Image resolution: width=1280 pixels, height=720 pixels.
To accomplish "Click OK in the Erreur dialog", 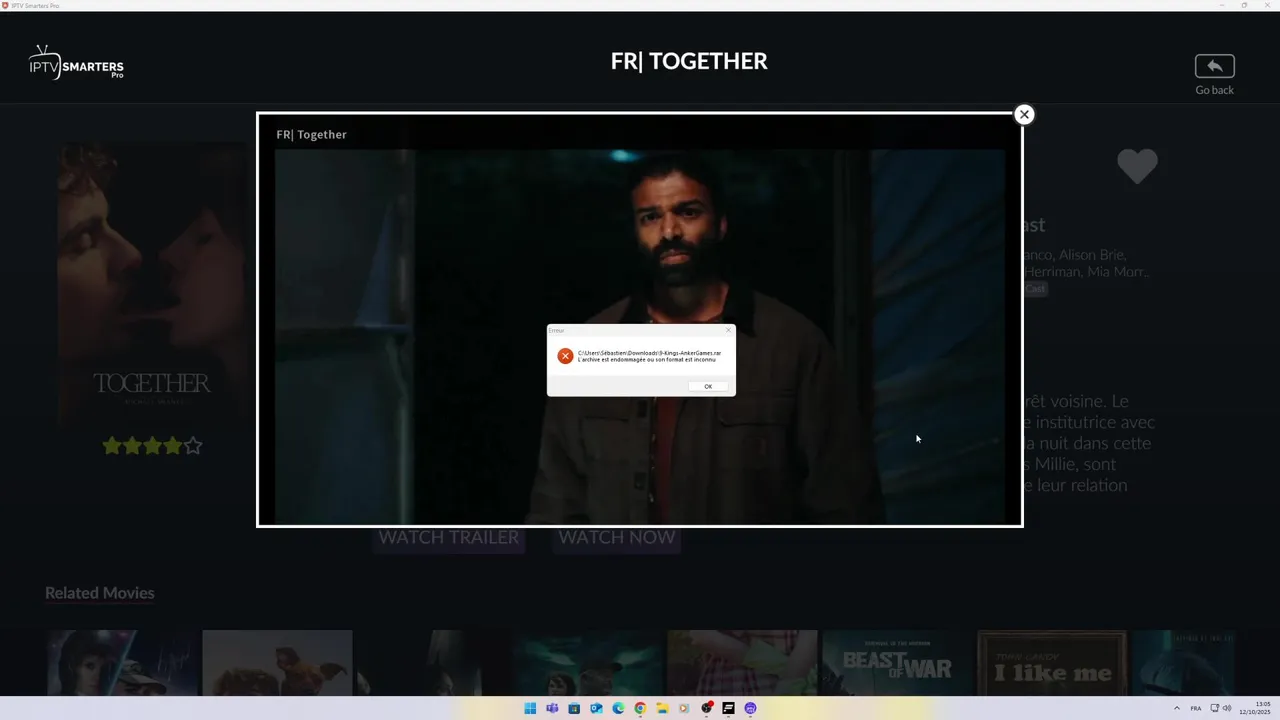I will (x=708, y=386).
